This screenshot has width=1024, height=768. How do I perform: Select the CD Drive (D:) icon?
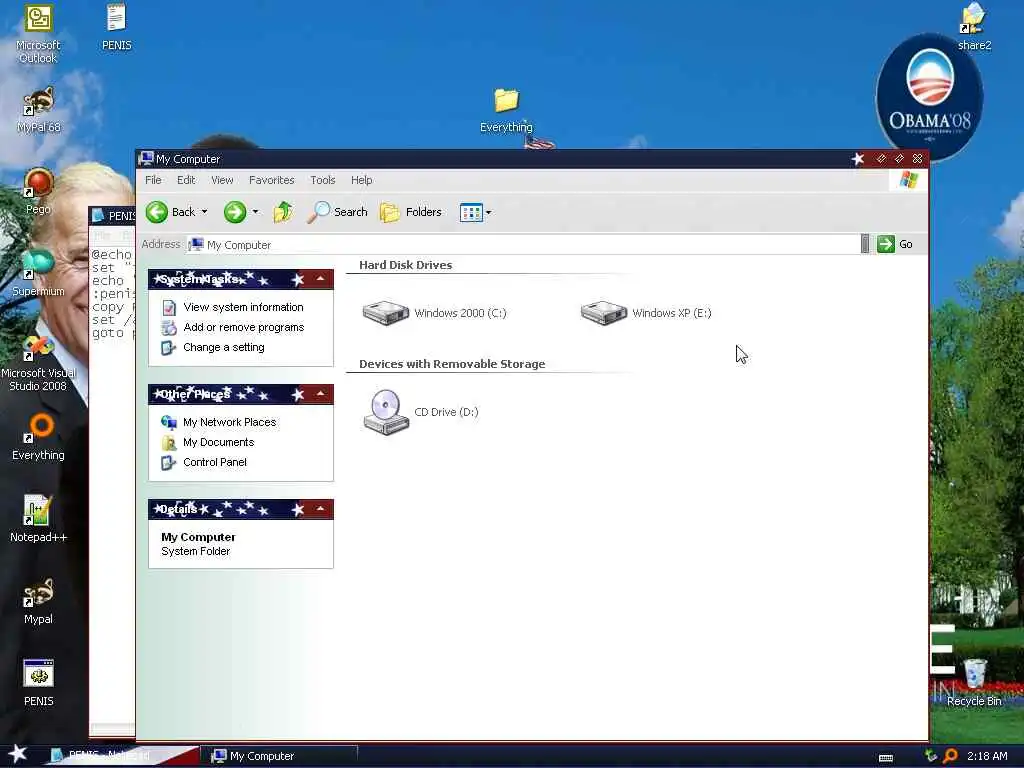pyautogui.click(x=421, y=412)
